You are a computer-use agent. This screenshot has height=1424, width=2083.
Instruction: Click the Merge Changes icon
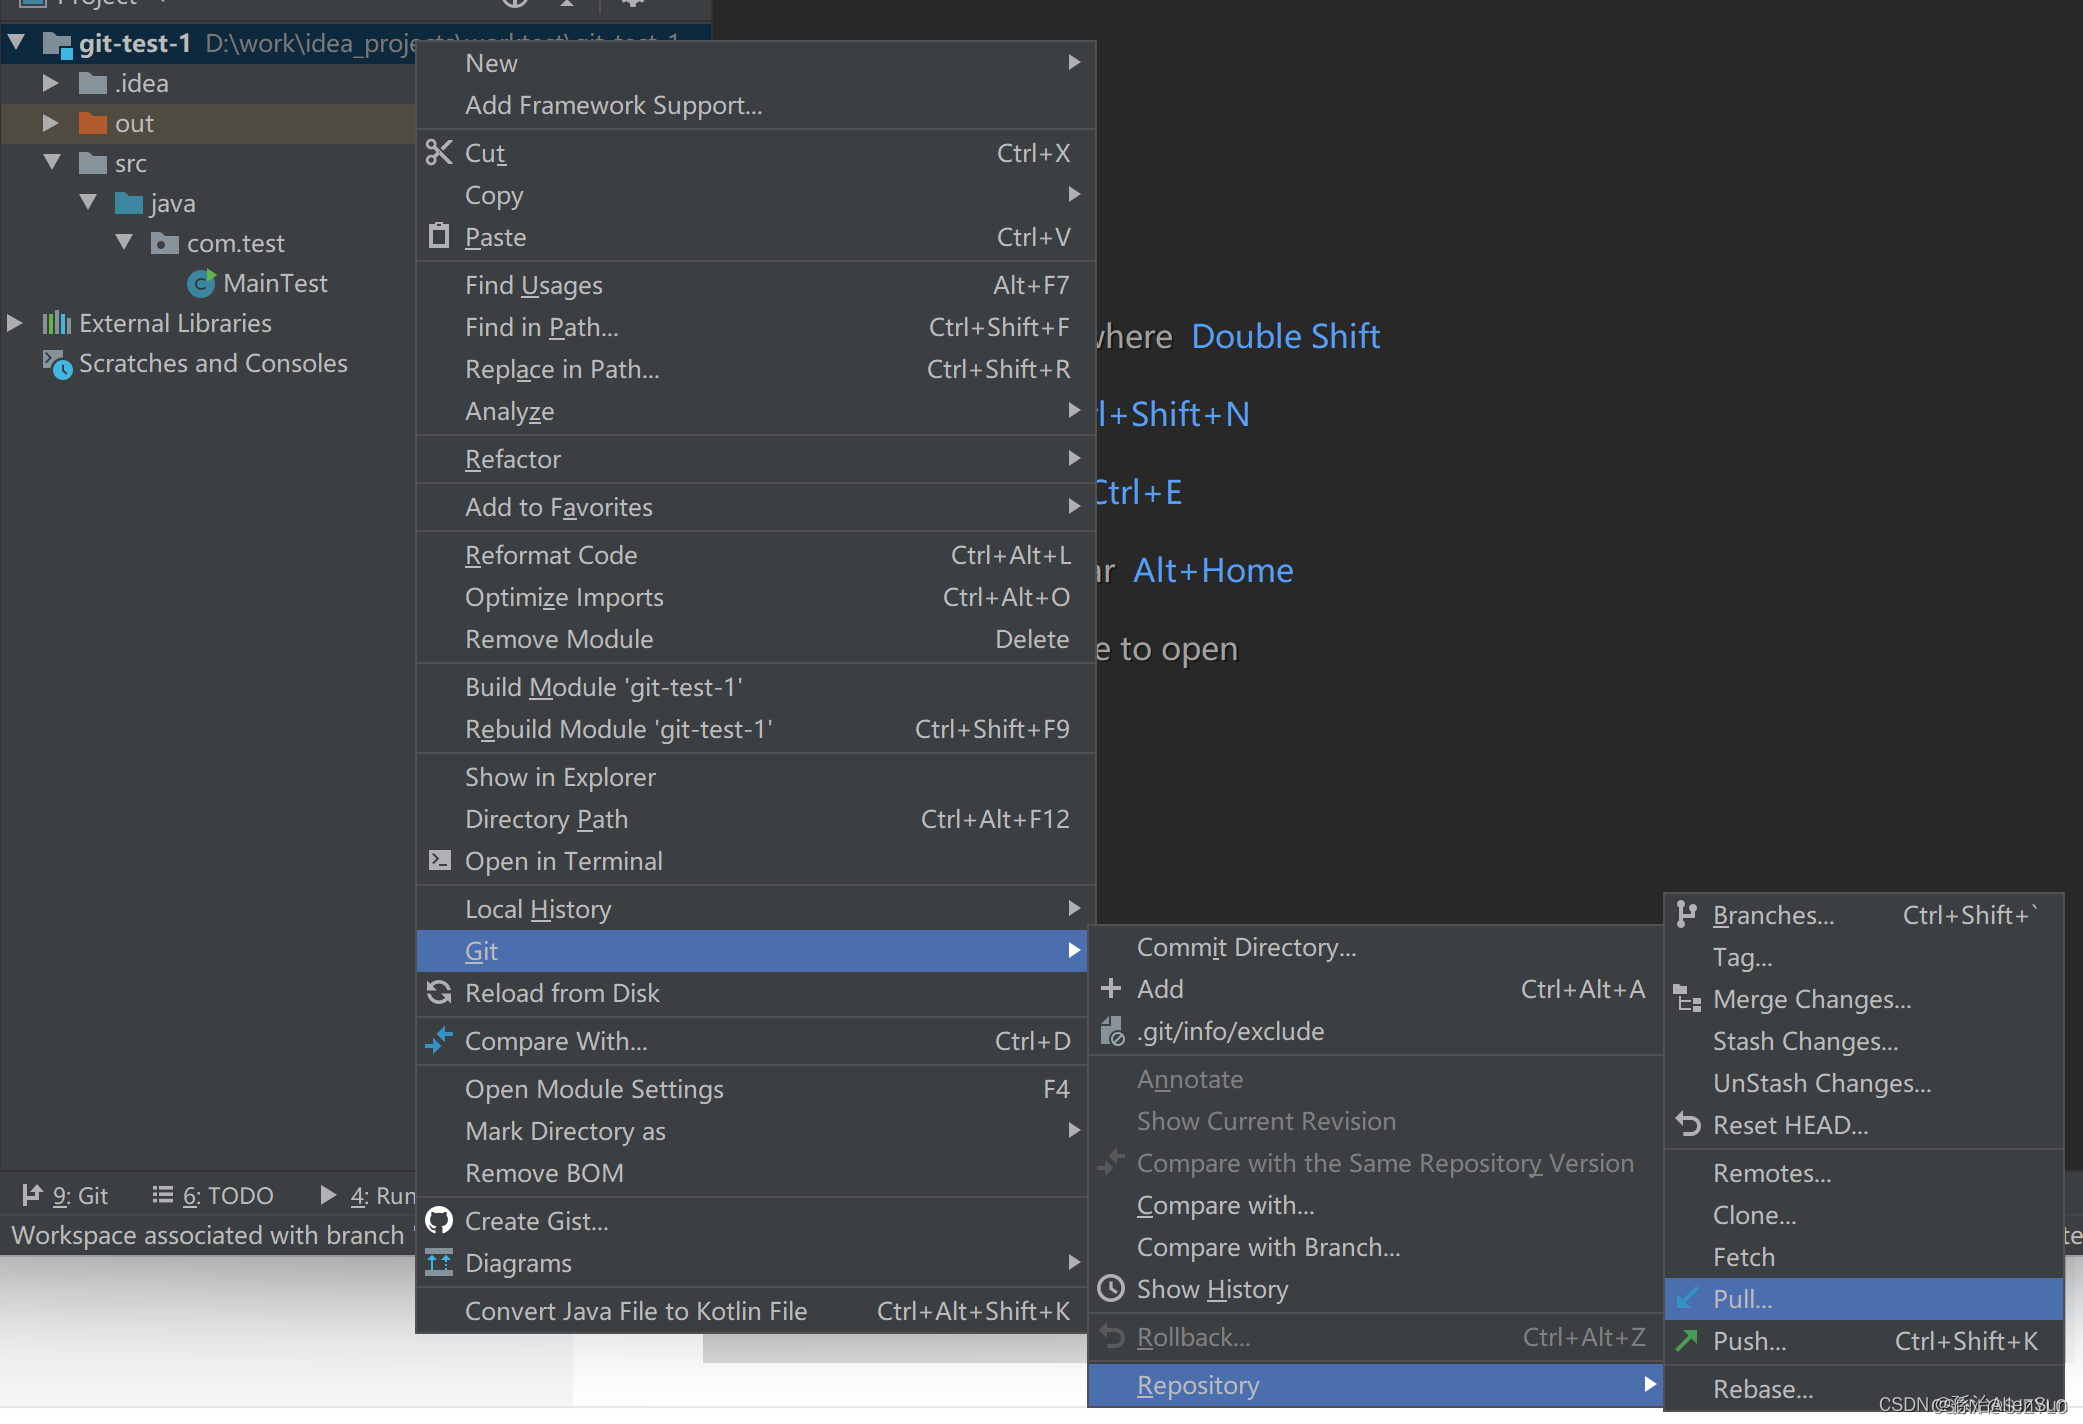1687,998
